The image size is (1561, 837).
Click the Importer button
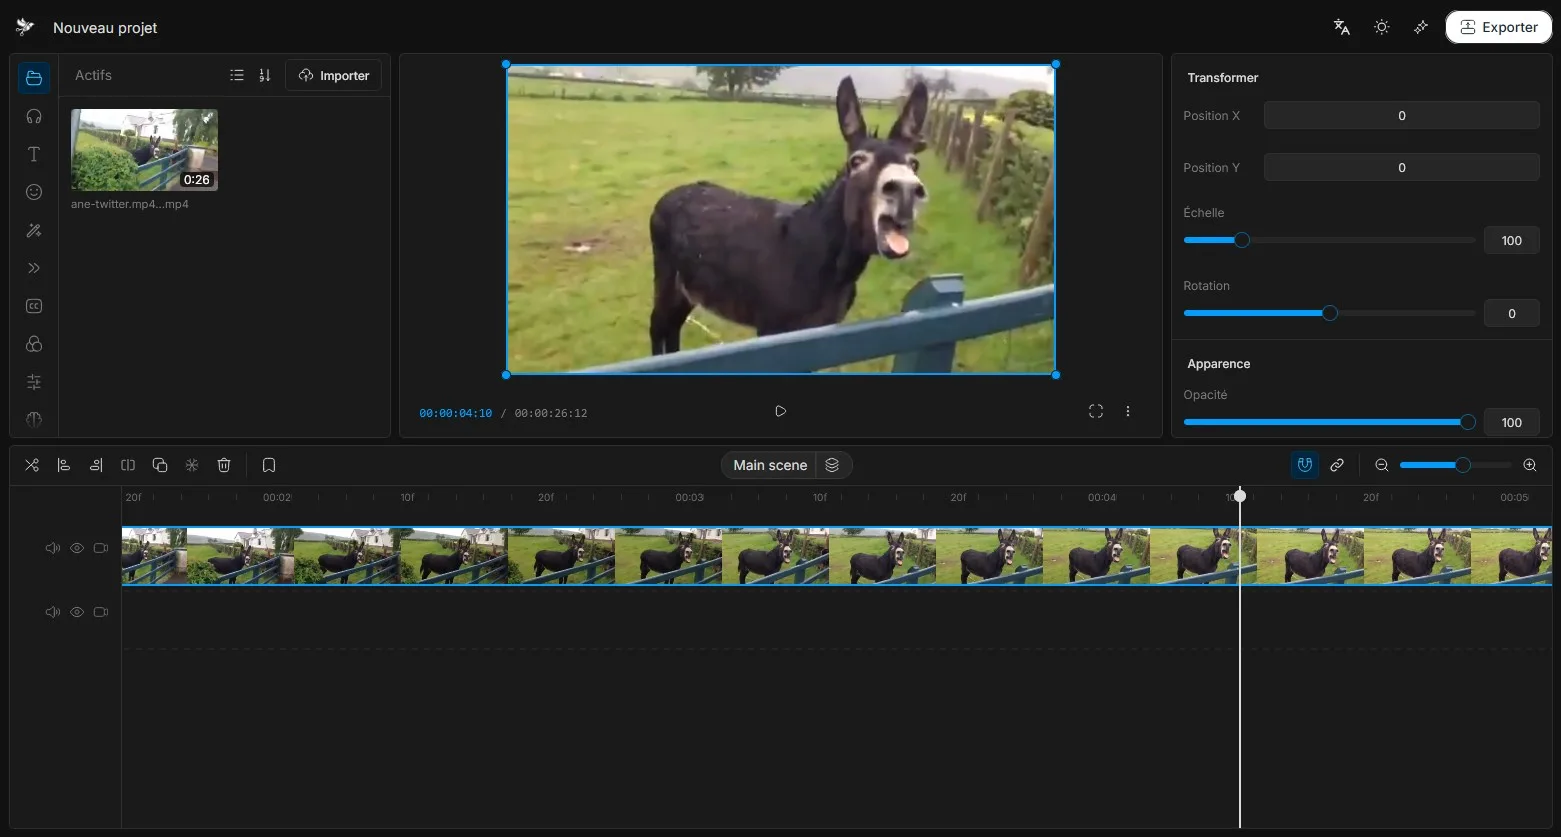coord(333,75)
